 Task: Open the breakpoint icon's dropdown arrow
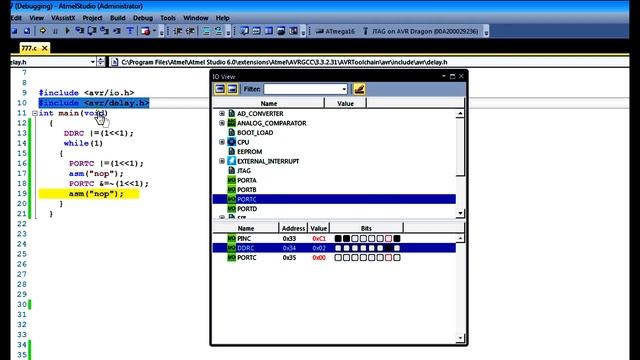tap(154, 31)
